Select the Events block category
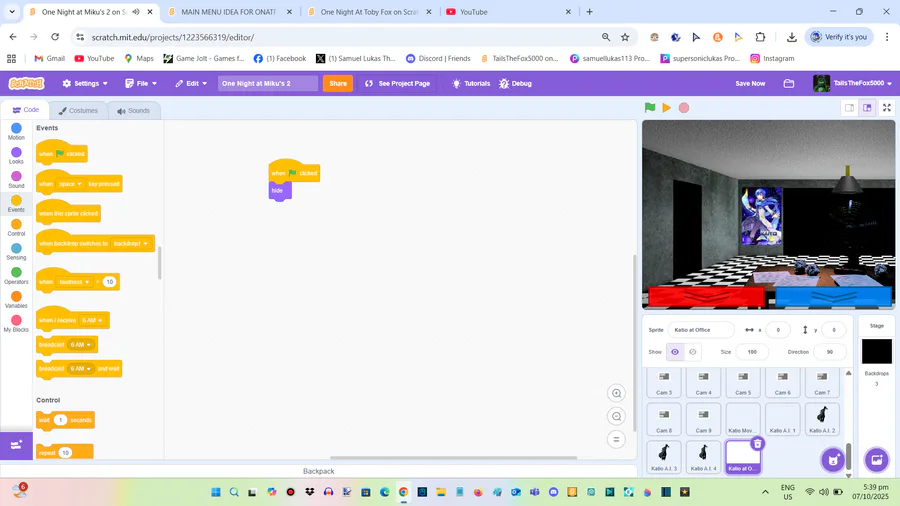Screen dimensions: 900x506 point(16,204)
